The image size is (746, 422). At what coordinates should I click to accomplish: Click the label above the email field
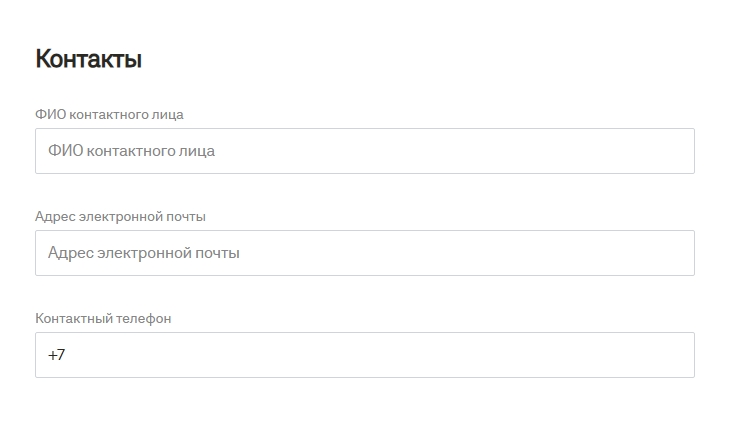coord(120,216)
